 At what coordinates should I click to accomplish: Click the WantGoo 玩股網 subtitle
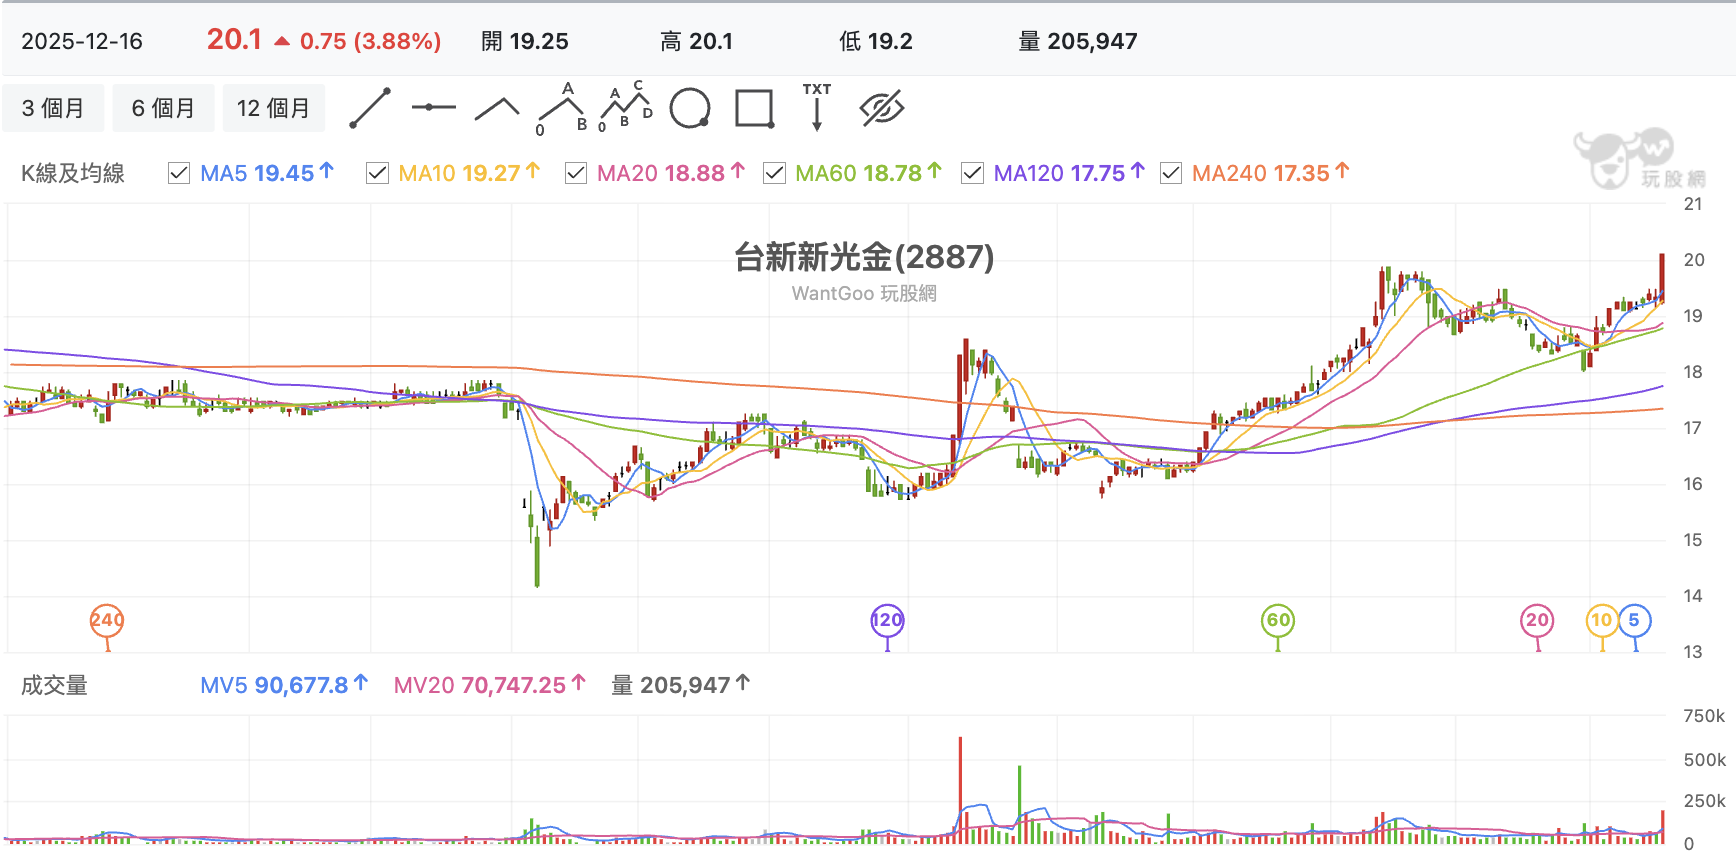point(864,293)
